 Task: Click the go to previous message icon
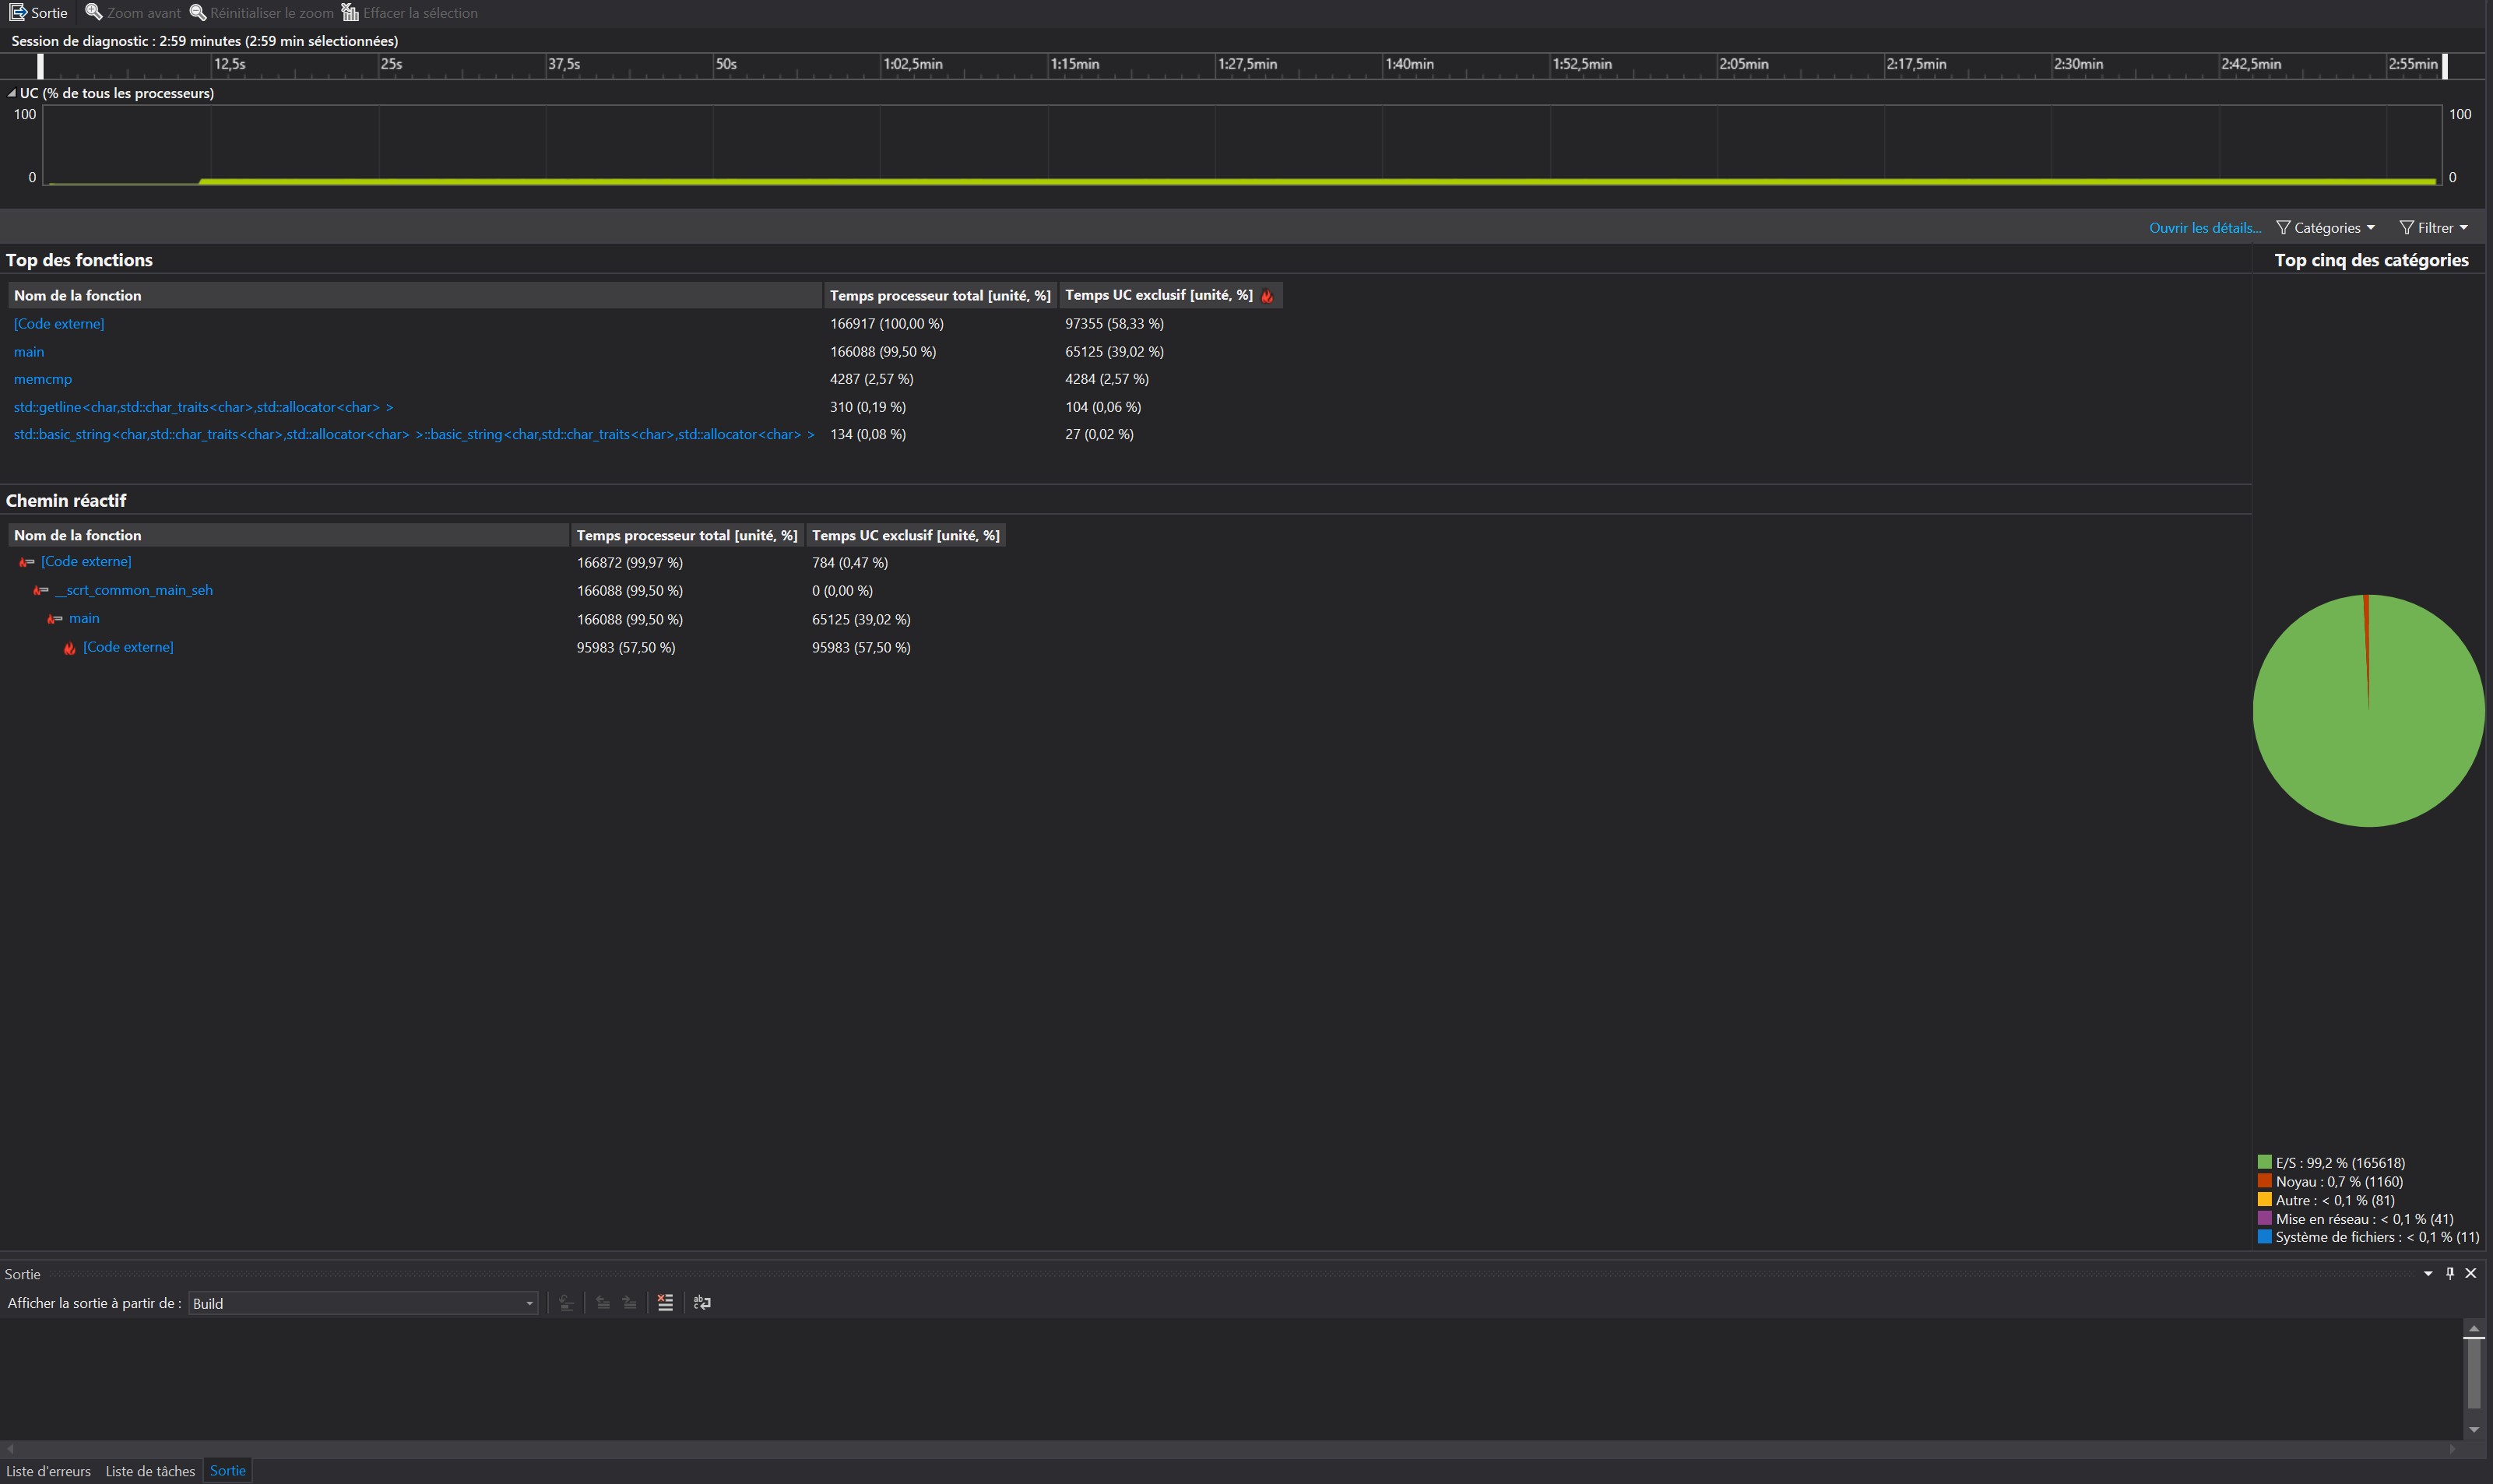(603, 1303)
